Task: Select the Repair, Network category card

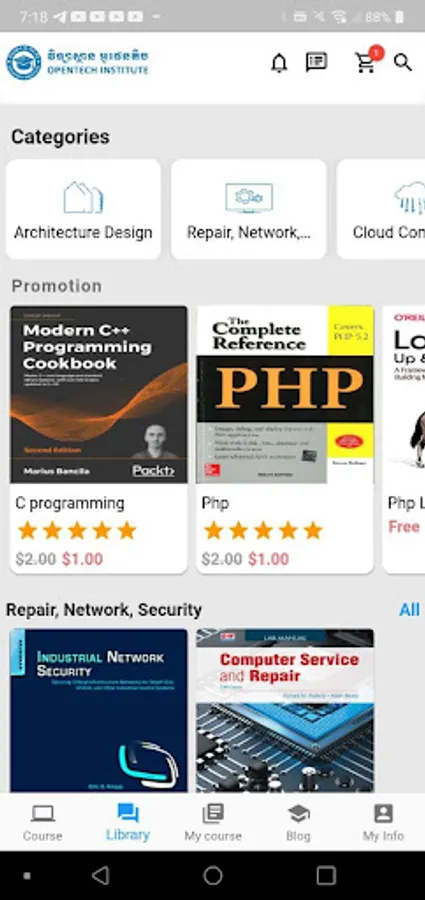Action: [x=249, y=209]
